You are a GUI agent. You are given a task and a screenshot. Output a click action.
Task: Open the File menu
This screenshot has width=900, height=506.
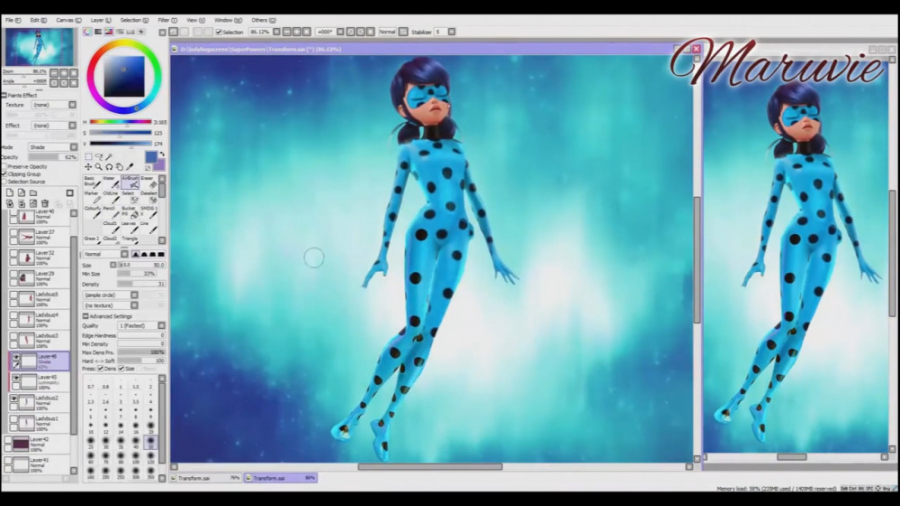pos(13,20)
